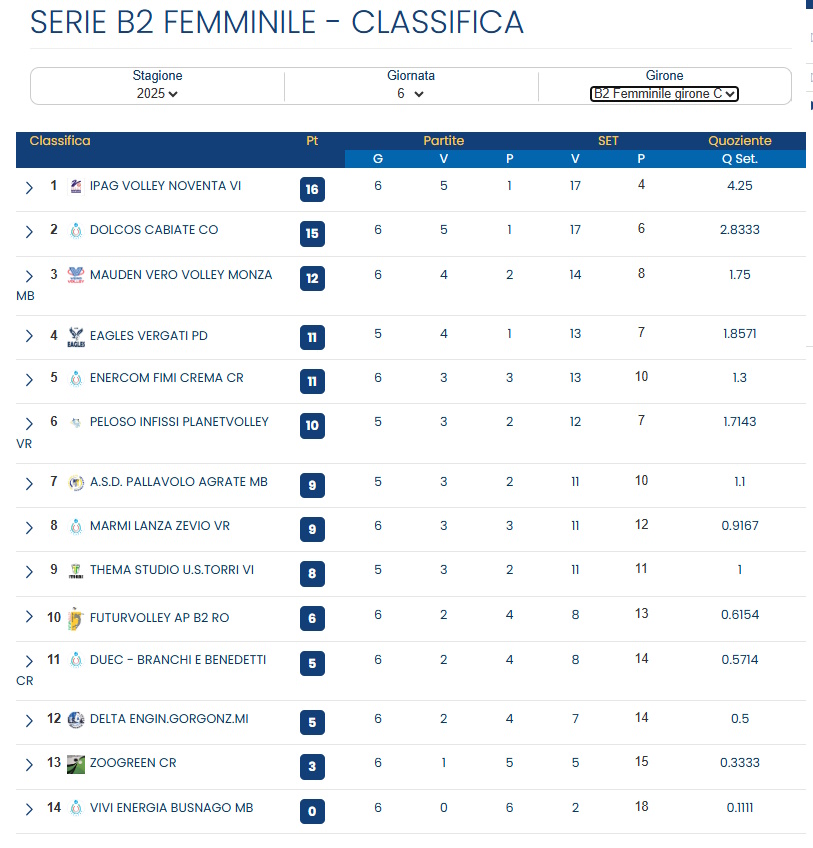The width and height of the screenshot is (813, 848).
Task: Click the Q Set. column header
Action: pyautogui.click(x=740, y=159)
